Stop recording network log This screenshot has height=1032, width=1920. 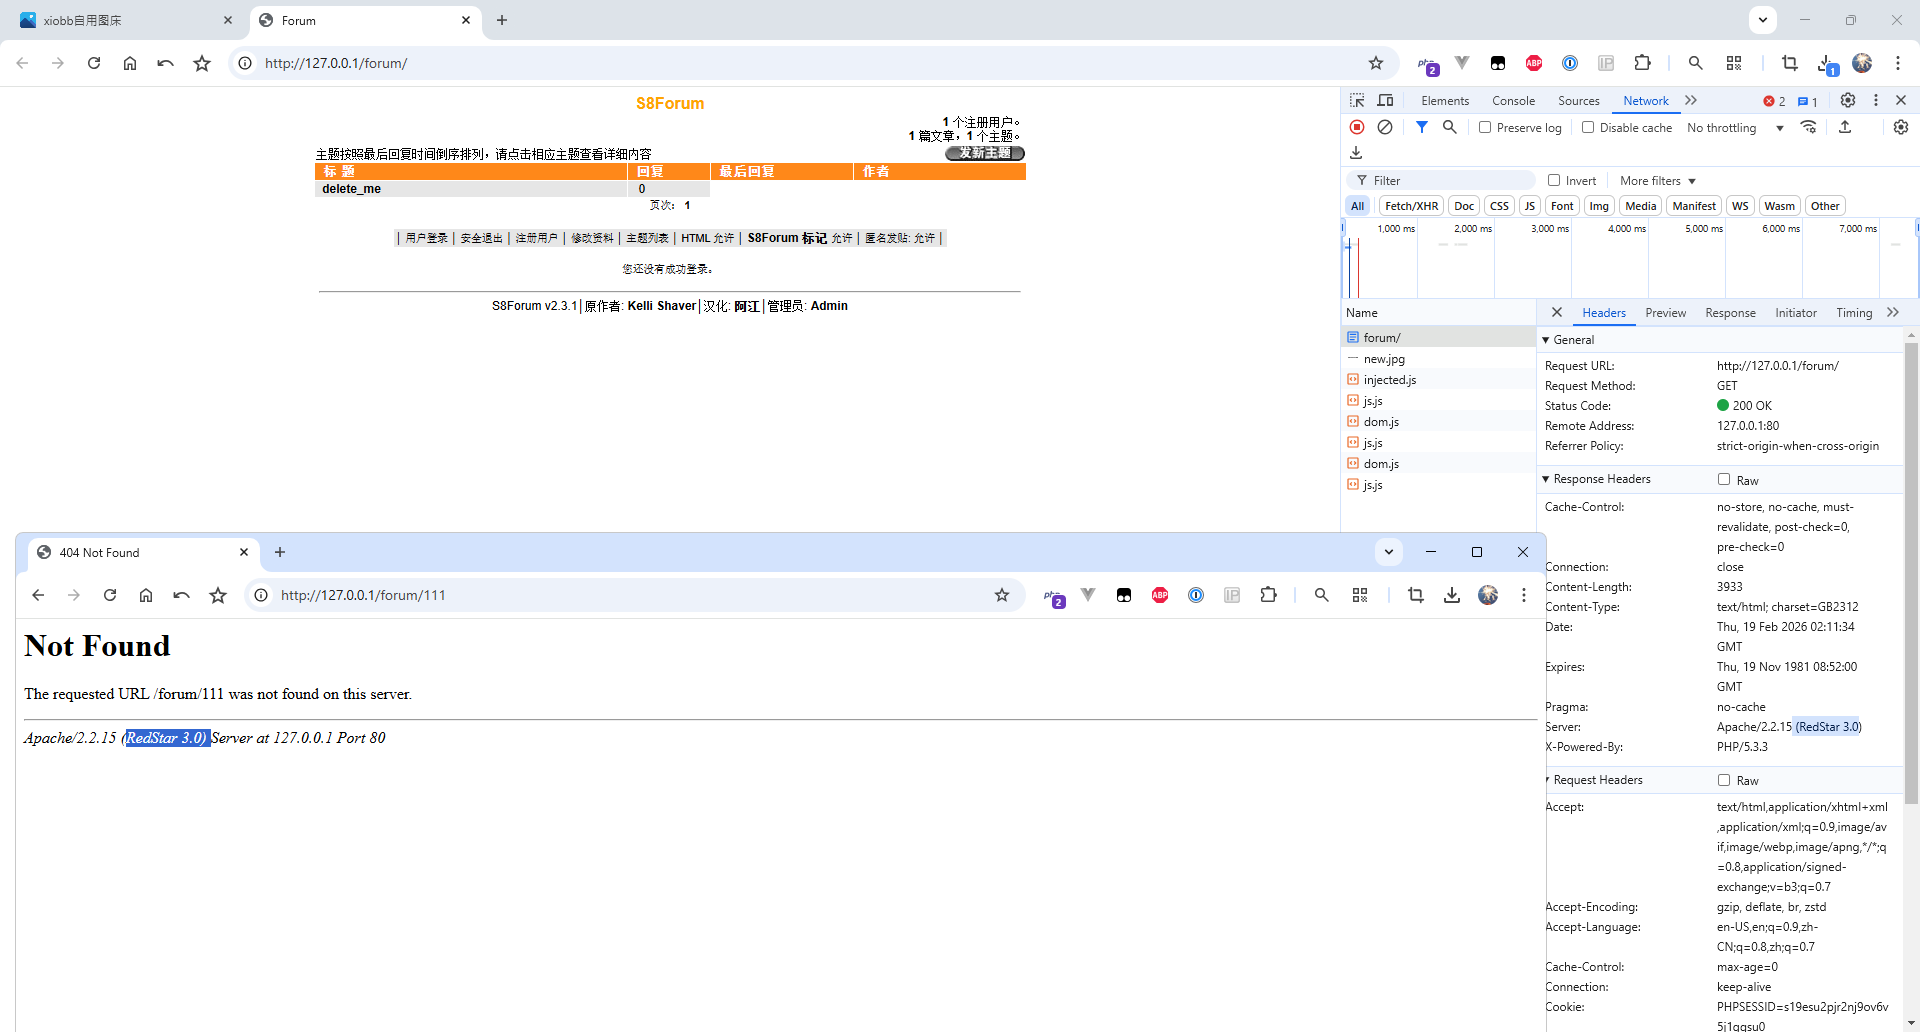1357,127
